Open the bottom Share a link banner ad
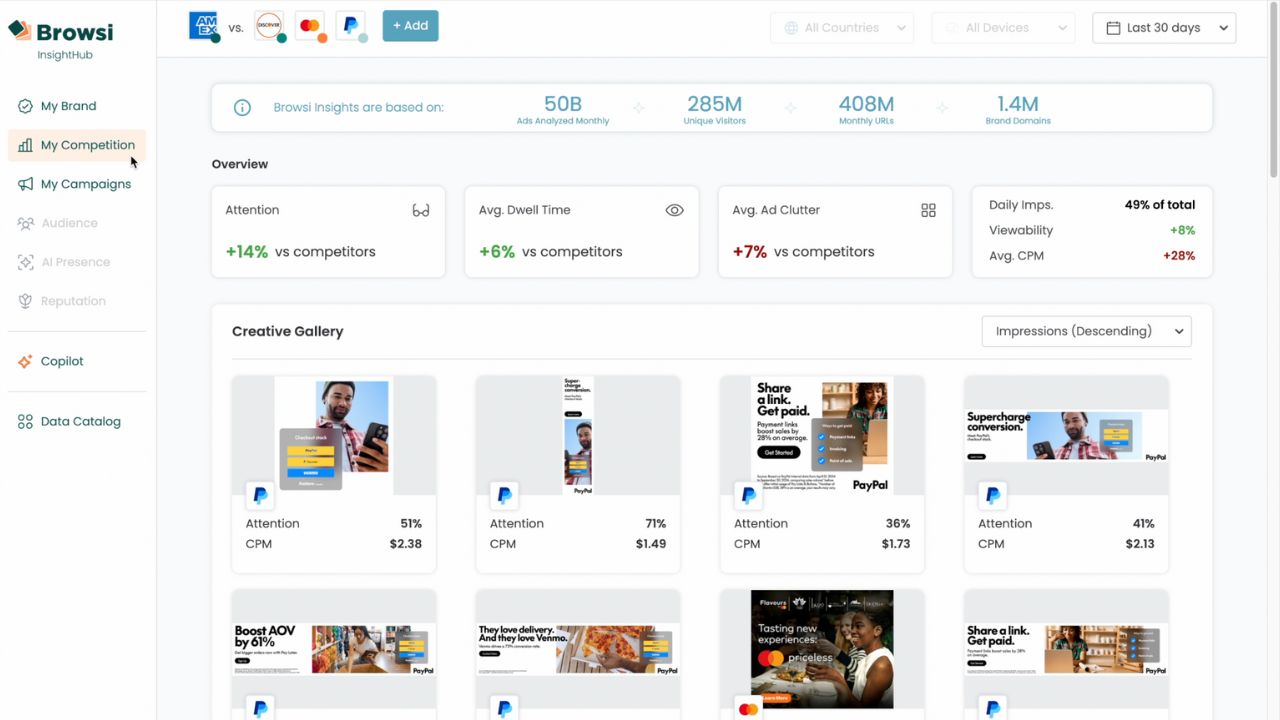This screenshot has width=1280, height=720. coord(1066,649)
